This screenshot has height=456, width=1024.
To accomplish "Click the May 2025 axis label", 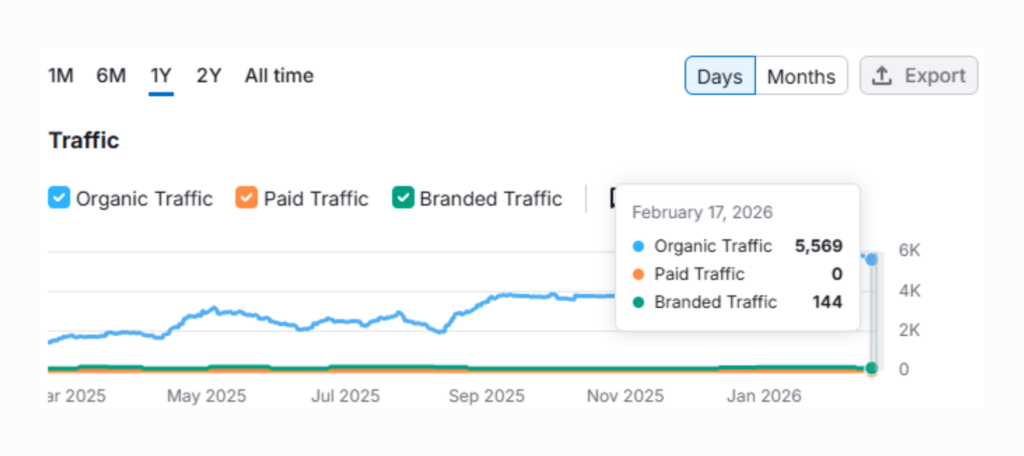I will [x=206, y=396].
